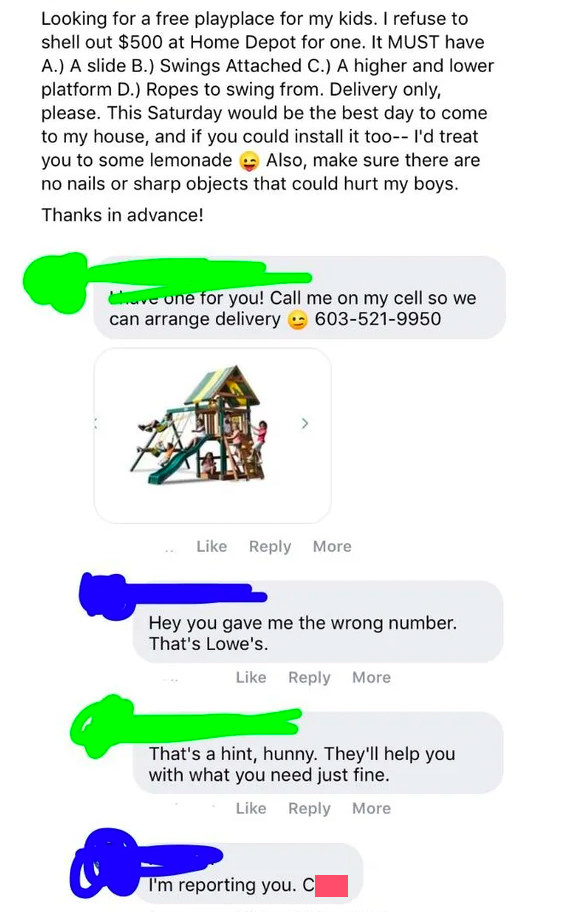Viewport: 574px width, 912px height.
Task: Open More menu on Lowe's comment
Action: (x=372, y=677)
